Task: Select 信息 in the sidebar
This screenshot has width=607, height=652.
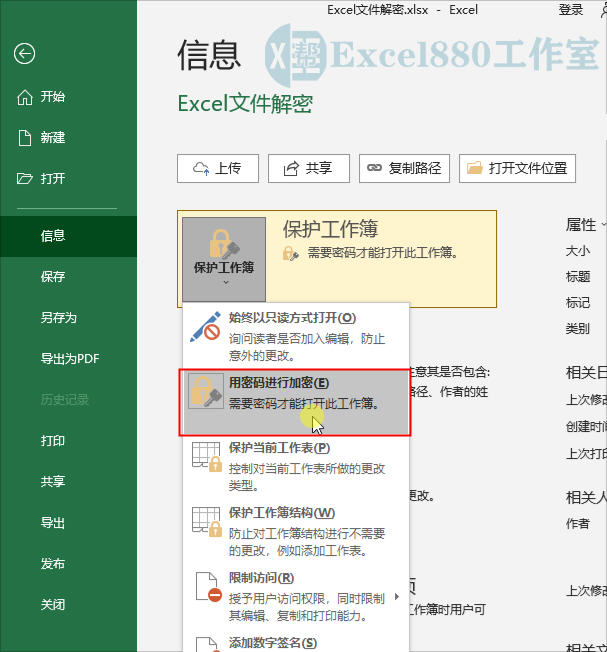Action: click(68, 236)
